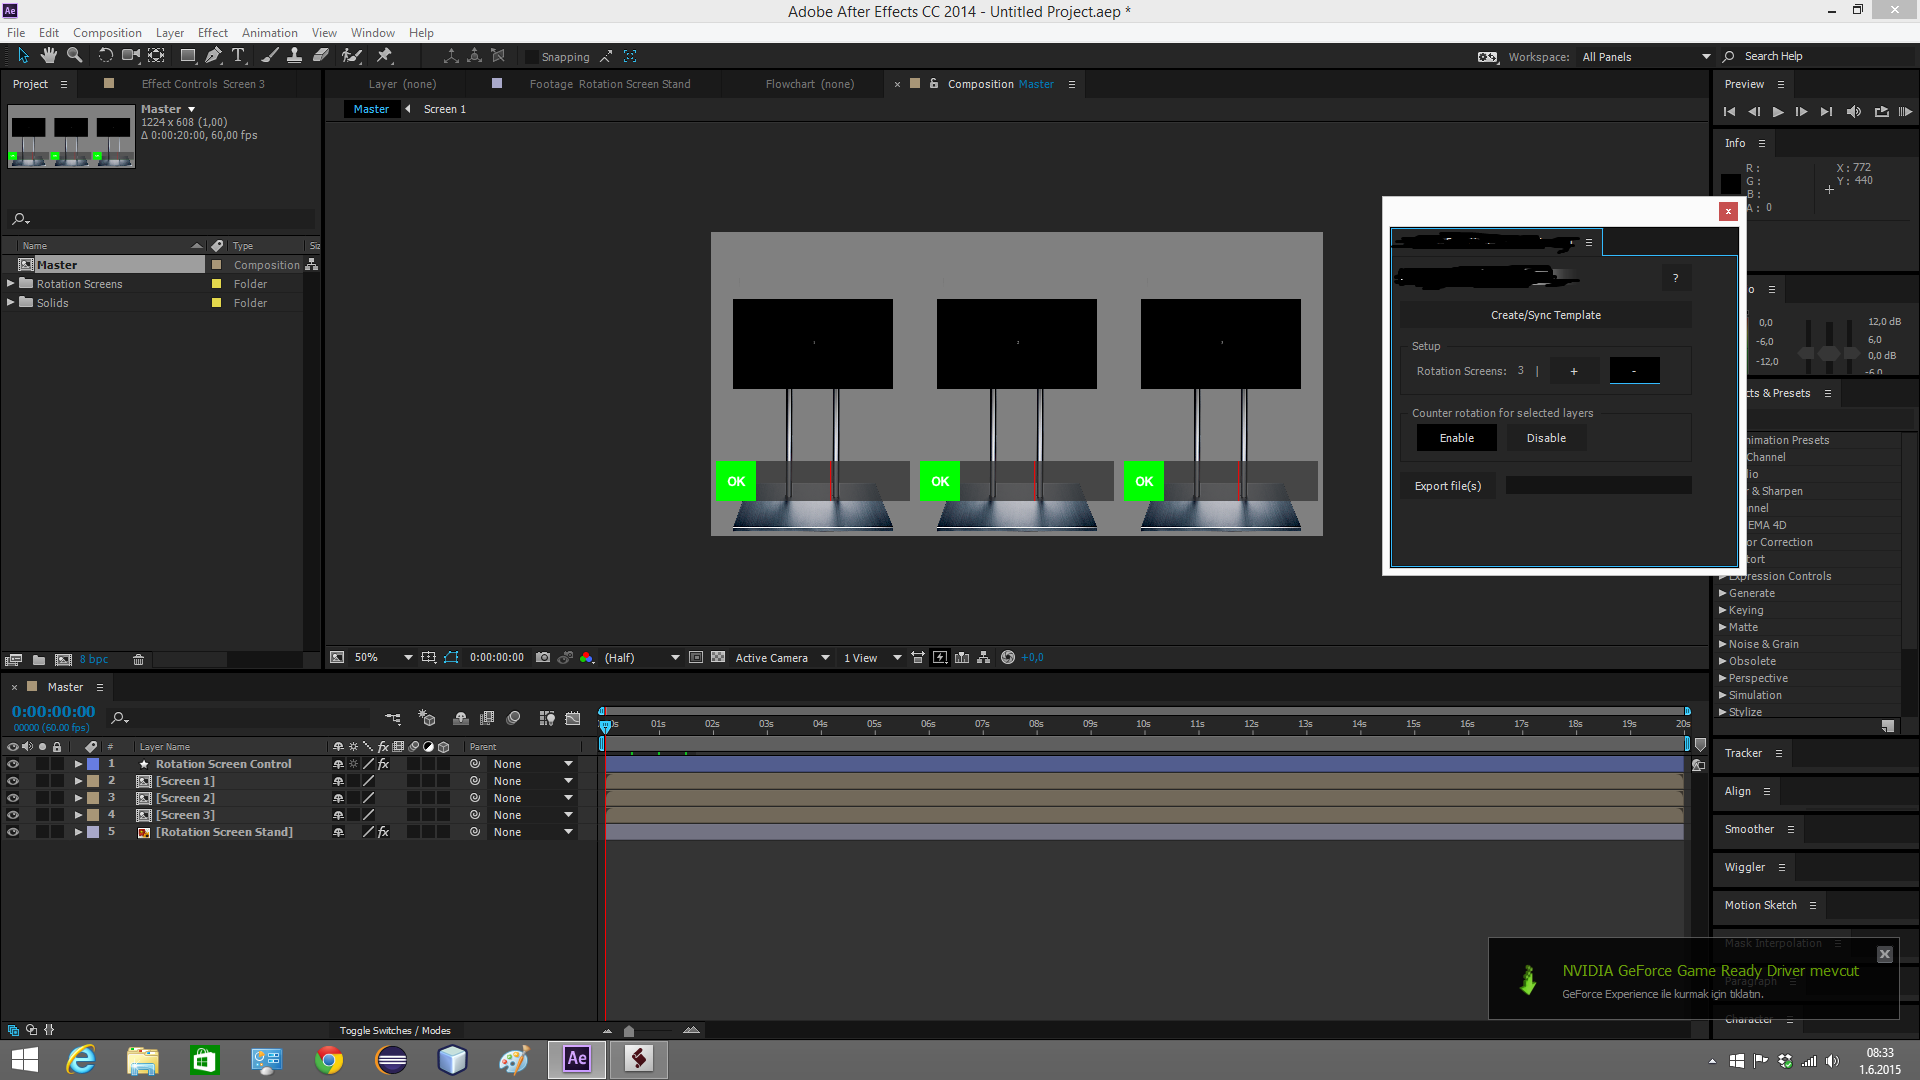Open the Workspace All Panels dropdown
The width and height of the screenshot is (1920, 1080).
1645,57
